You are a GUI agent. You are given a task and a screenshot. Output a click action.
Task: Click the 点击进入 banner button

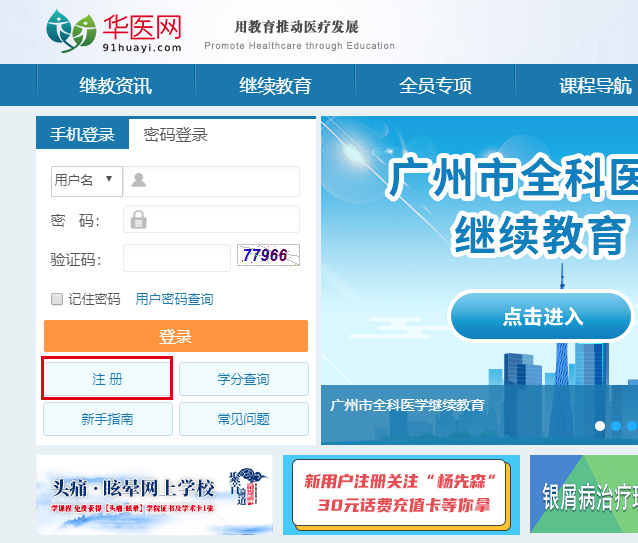pos(541,316)
